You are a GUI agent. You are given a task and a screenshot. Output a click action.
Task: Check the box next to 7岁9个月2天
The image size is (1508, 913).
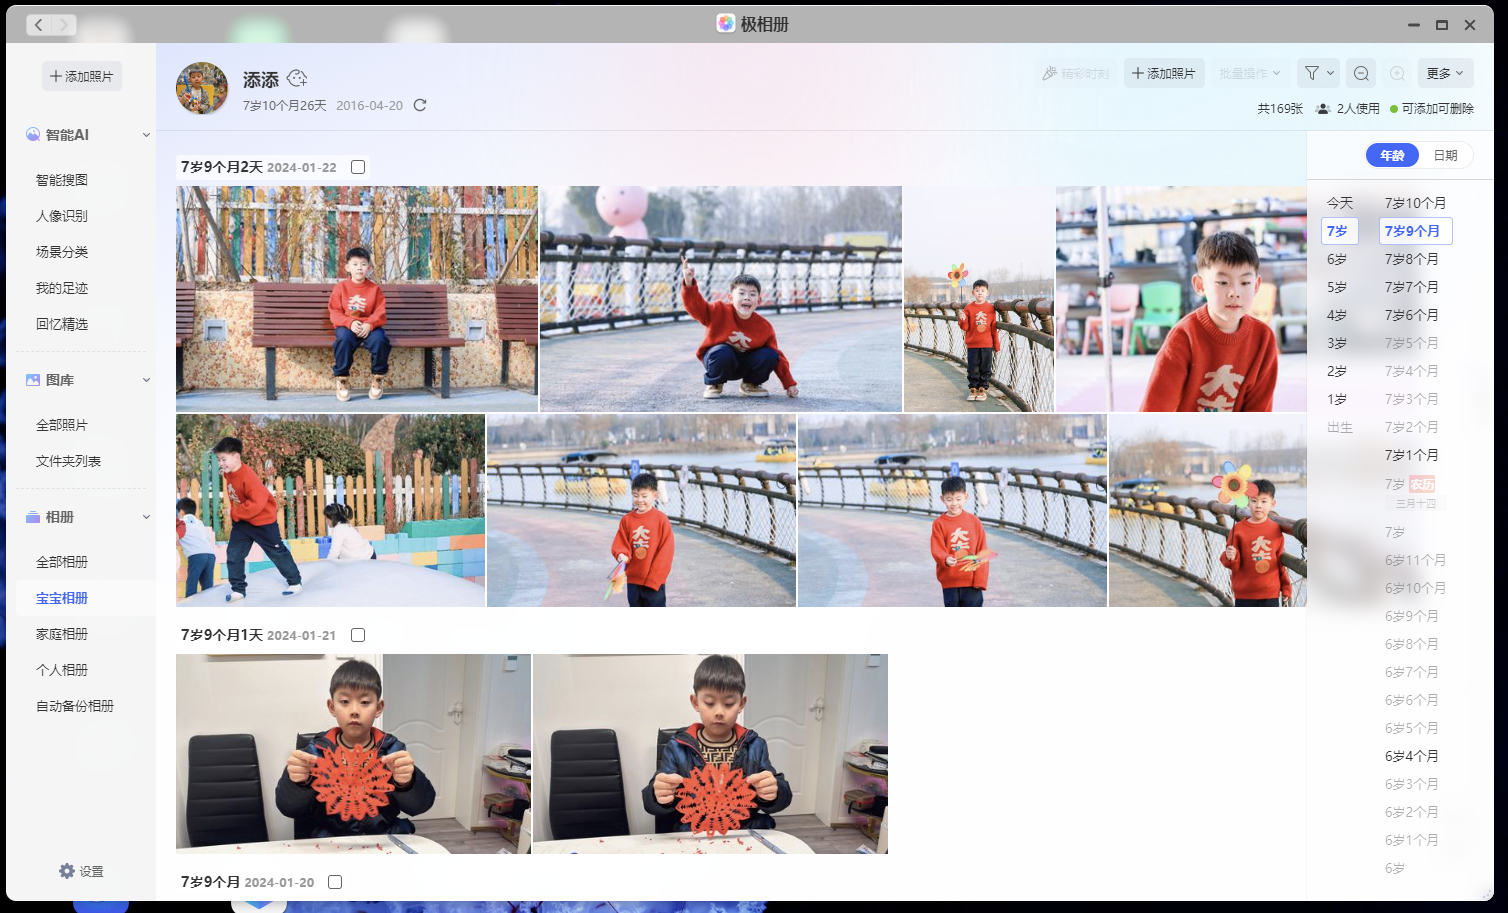pyautogui.click(x=357, y=166)
